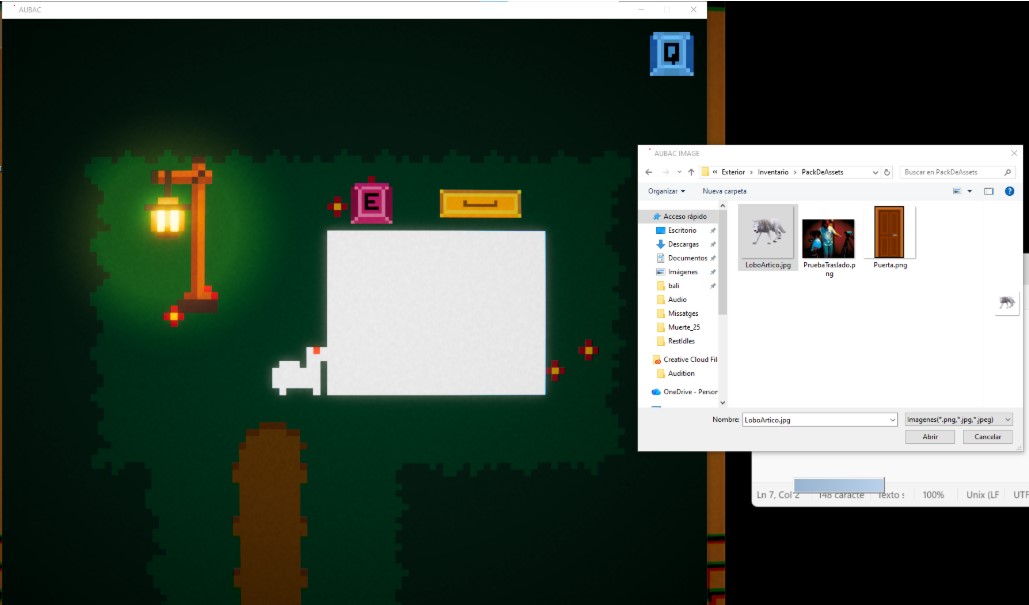Refresh the PackDeAssets folder view

[x=887, y=172]
